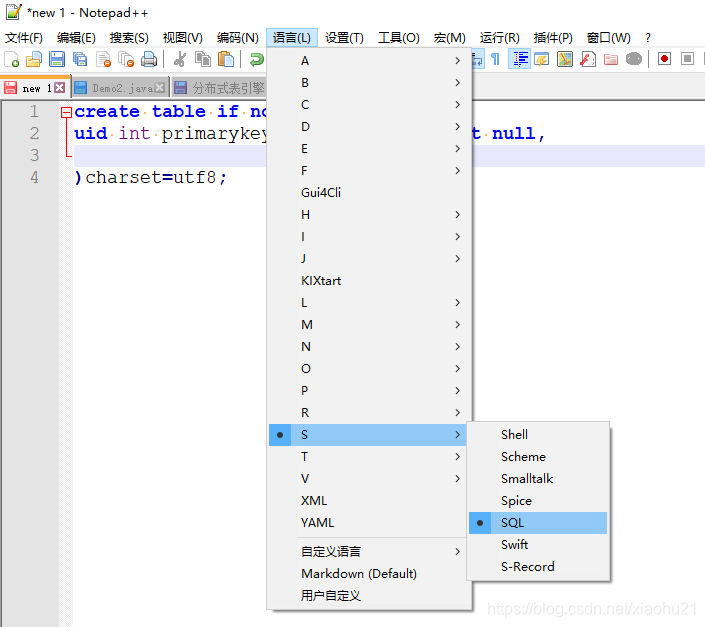Click the green Undo arrow icon
This screenshot has width=705, height=627.
pos(256,59)
